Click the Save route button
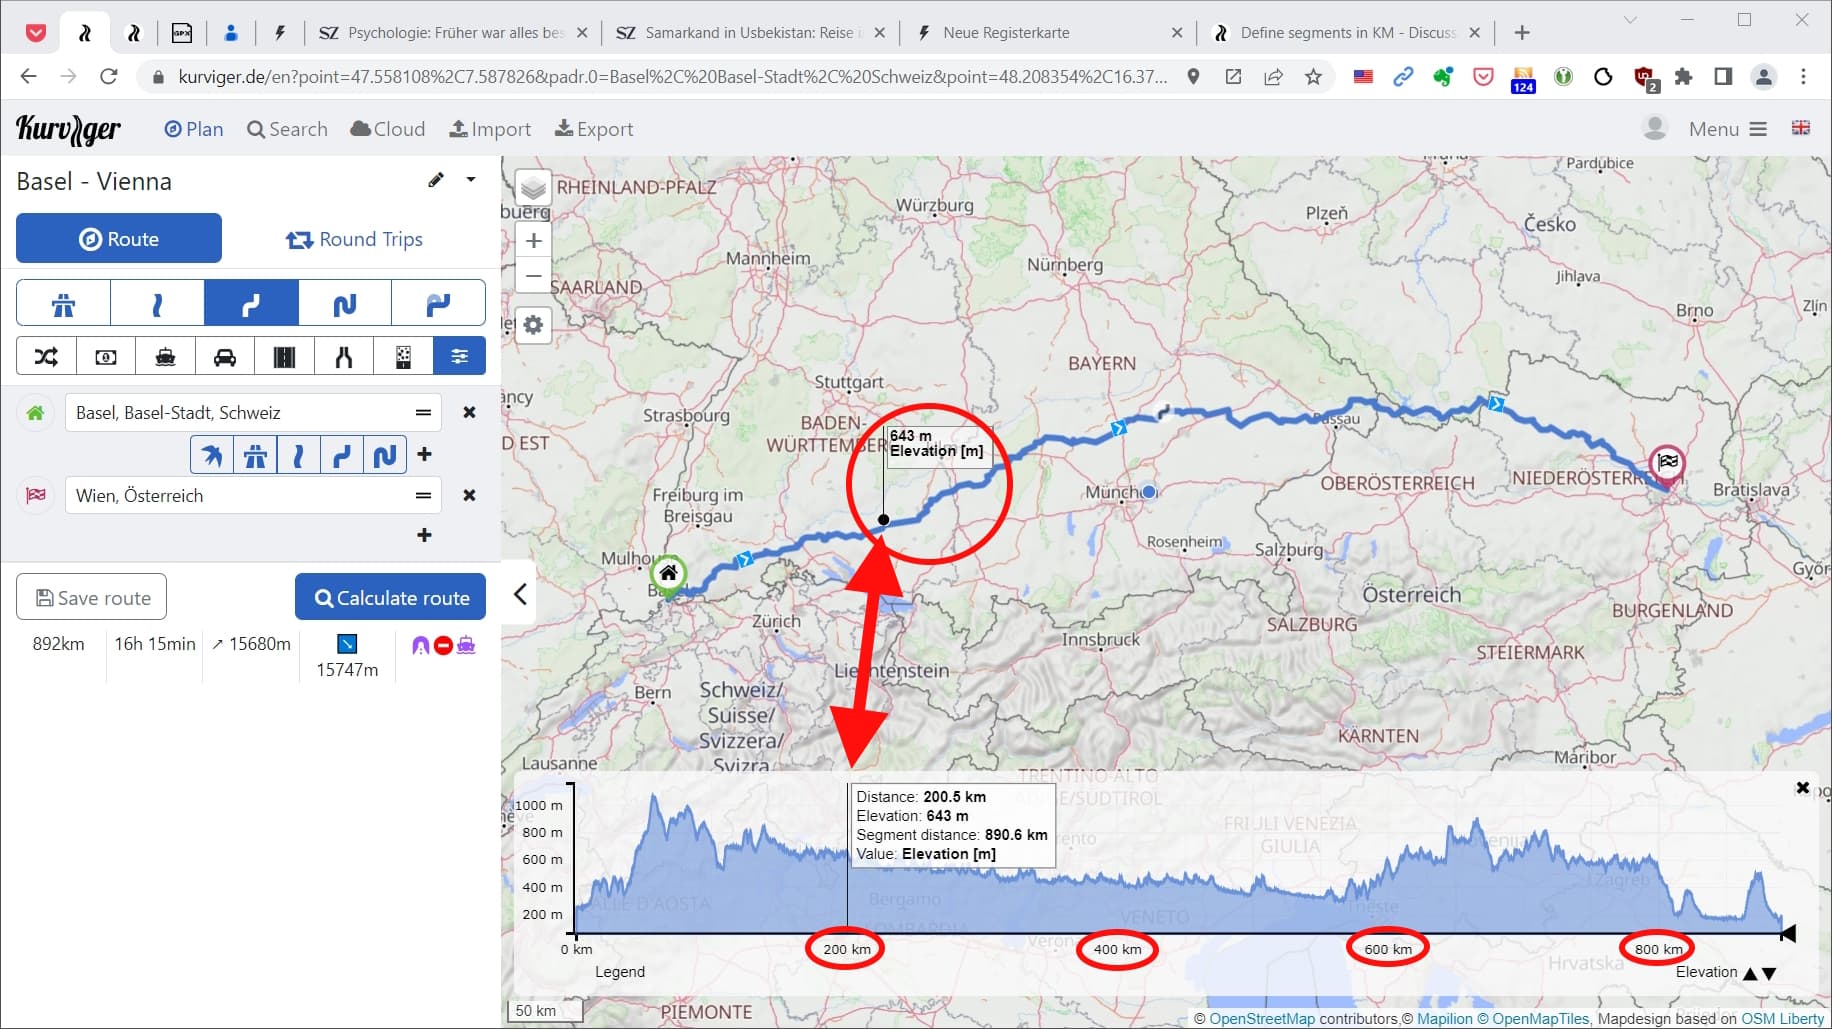Viewport: 1832px width, 1029px height. click(x=92, y=597)
